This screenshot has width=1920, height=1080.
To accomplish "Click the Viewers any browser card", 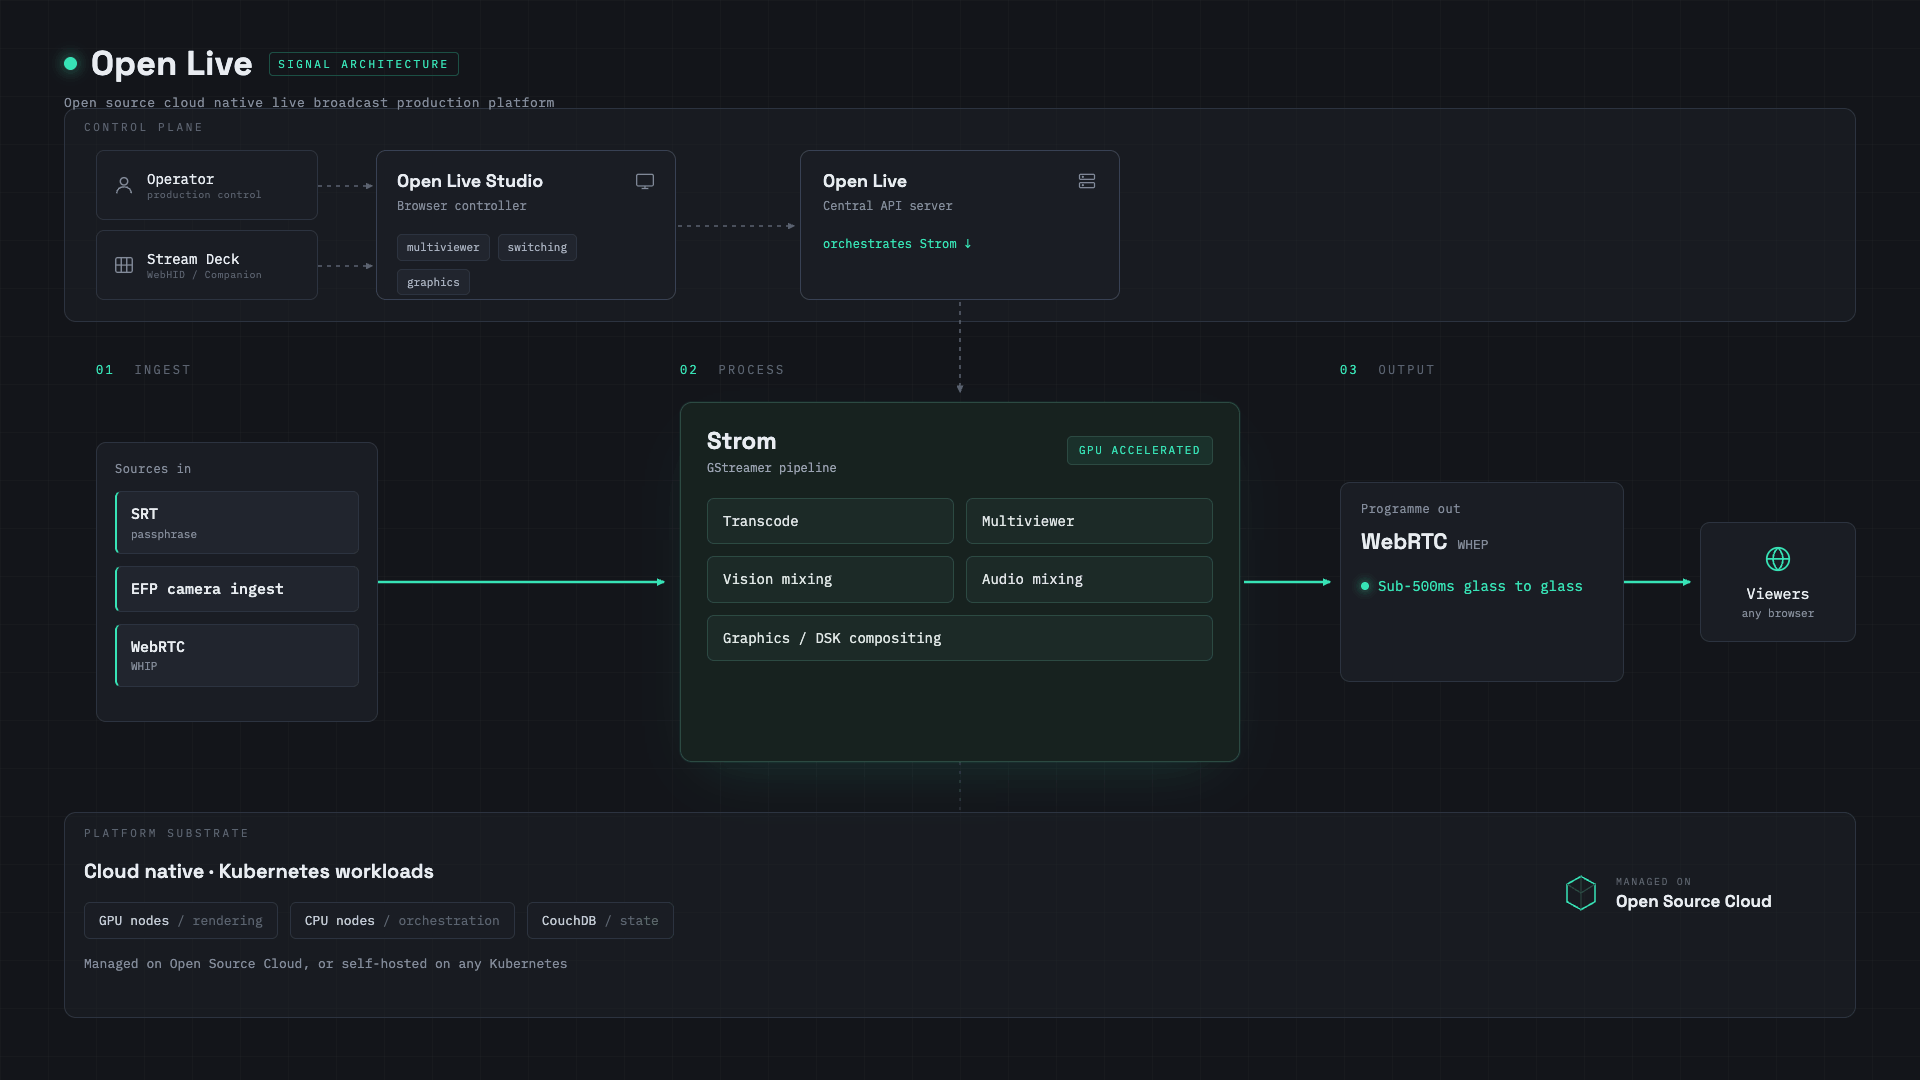I will click(1778, 582).
